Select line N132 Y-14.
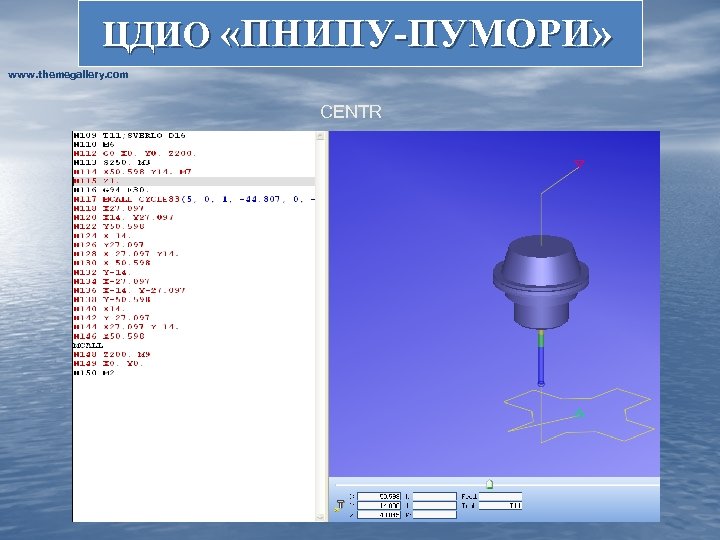This screenshot has height=540, width=720. 102,272
